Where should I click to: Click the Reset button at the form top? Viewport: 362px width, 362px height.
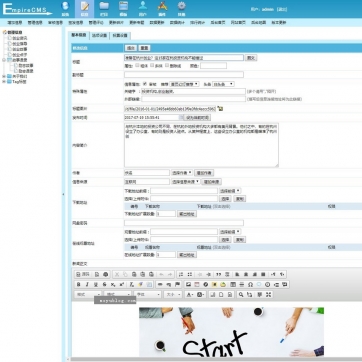click(144, 48)
